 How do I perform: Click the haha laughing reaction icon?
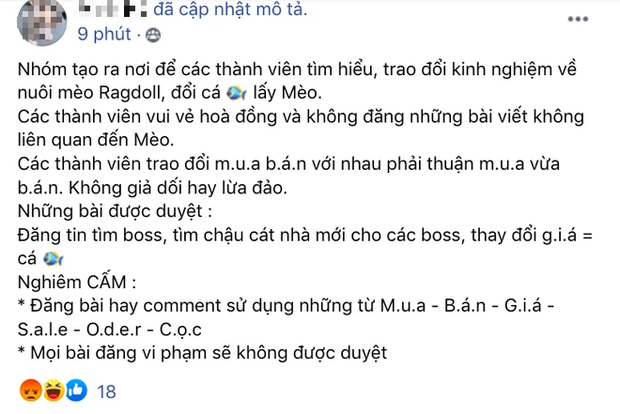pyautogui.click(x=53, y=390)
